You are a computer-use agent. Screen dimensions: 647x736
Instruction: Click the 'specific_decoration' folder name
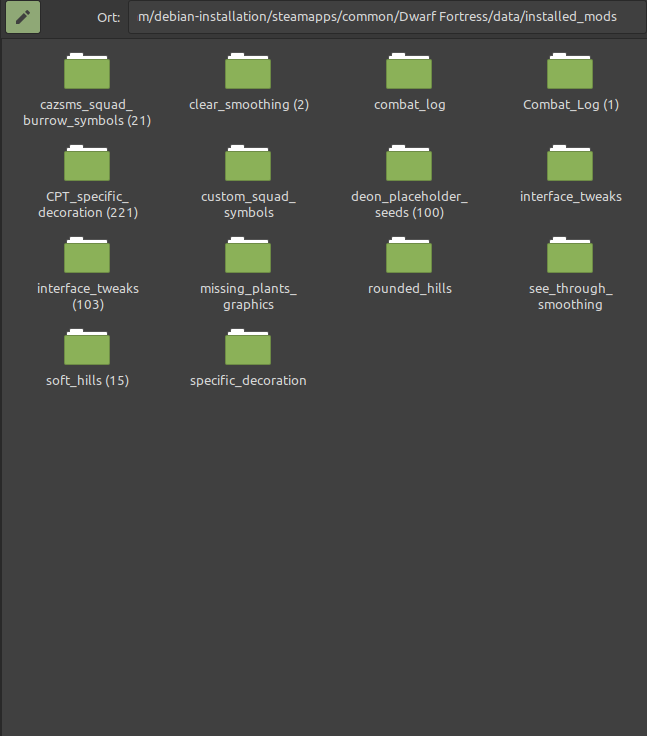[248, 381]
